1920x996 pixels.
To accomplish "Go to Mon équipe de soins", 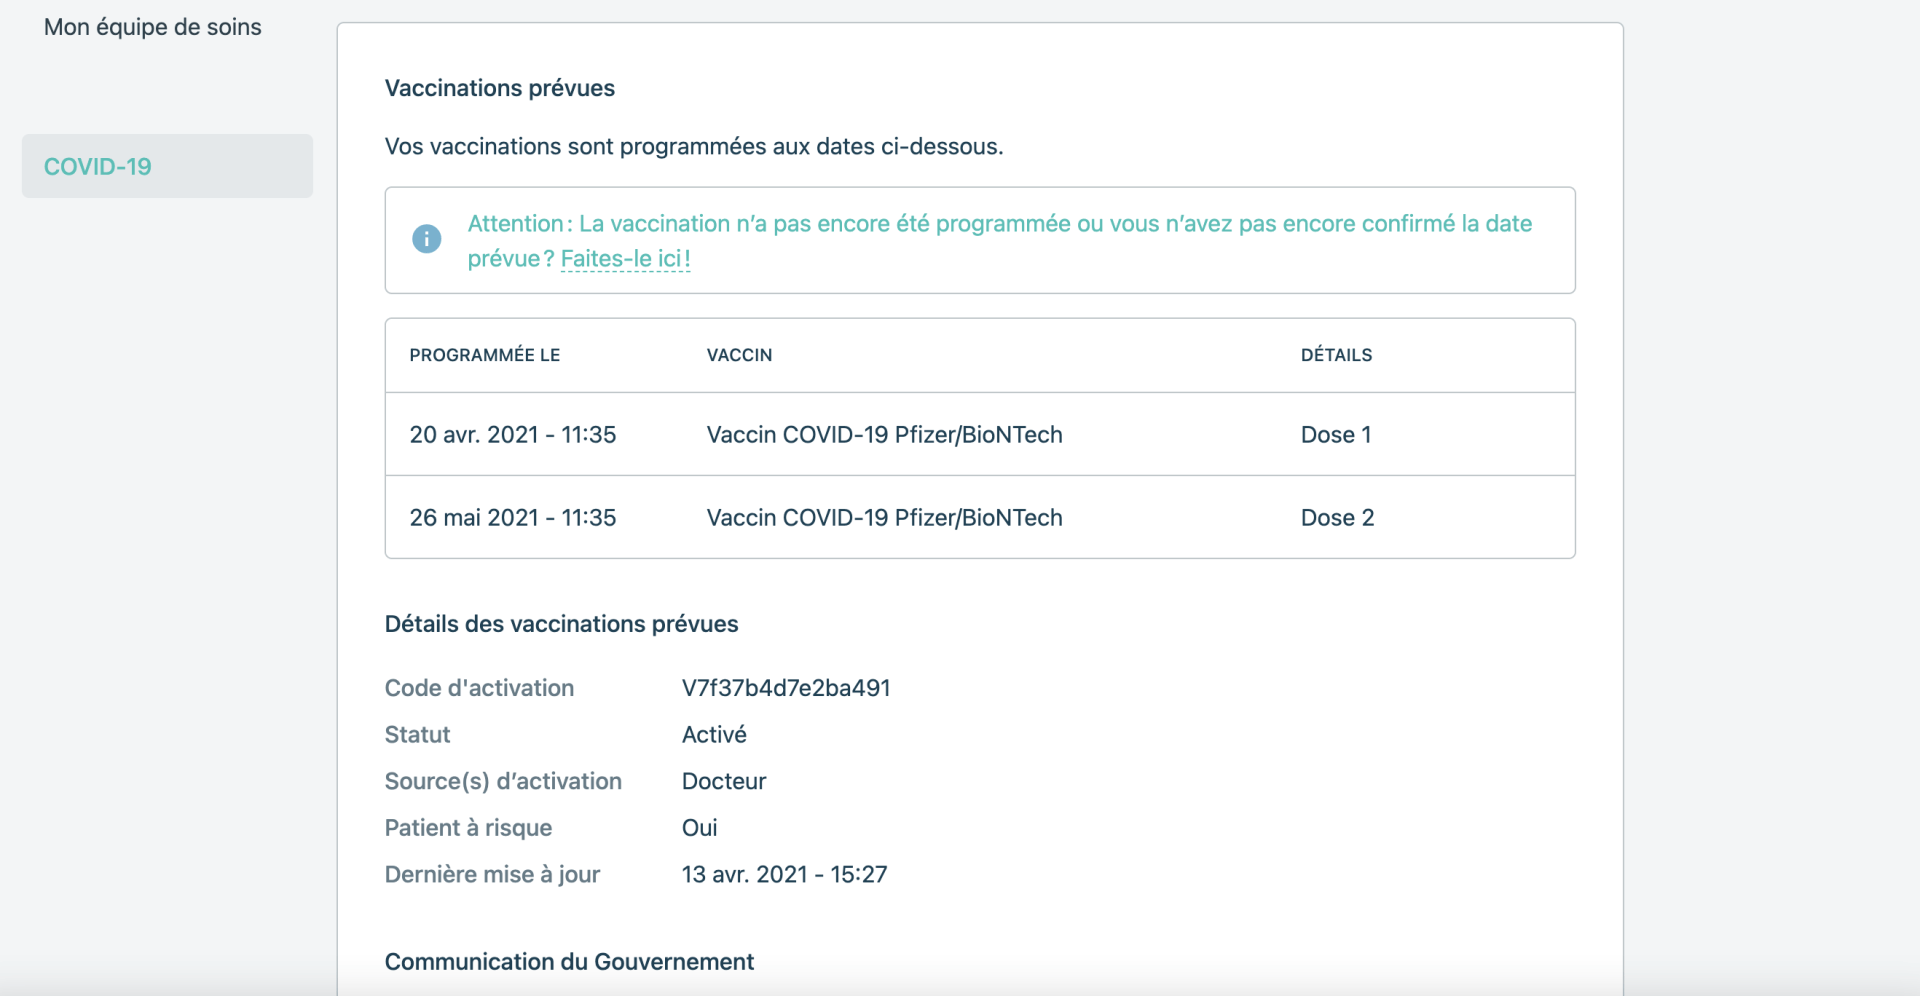I will 152,27.
